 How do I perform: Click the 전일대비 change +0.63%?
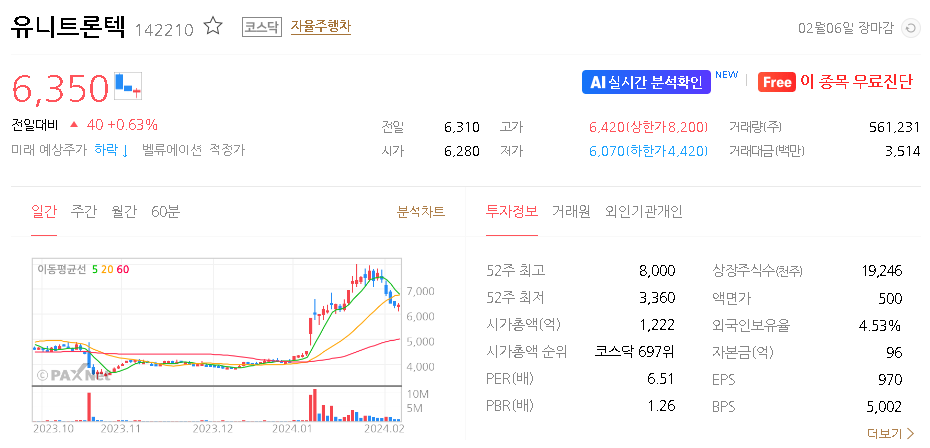(x=132, y=125)
